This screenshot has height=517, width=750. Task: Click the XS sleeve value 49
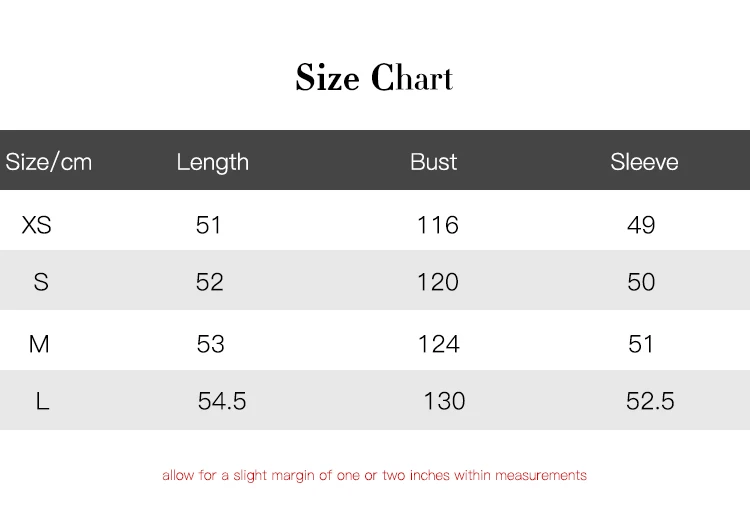click(x=641, y=225)
